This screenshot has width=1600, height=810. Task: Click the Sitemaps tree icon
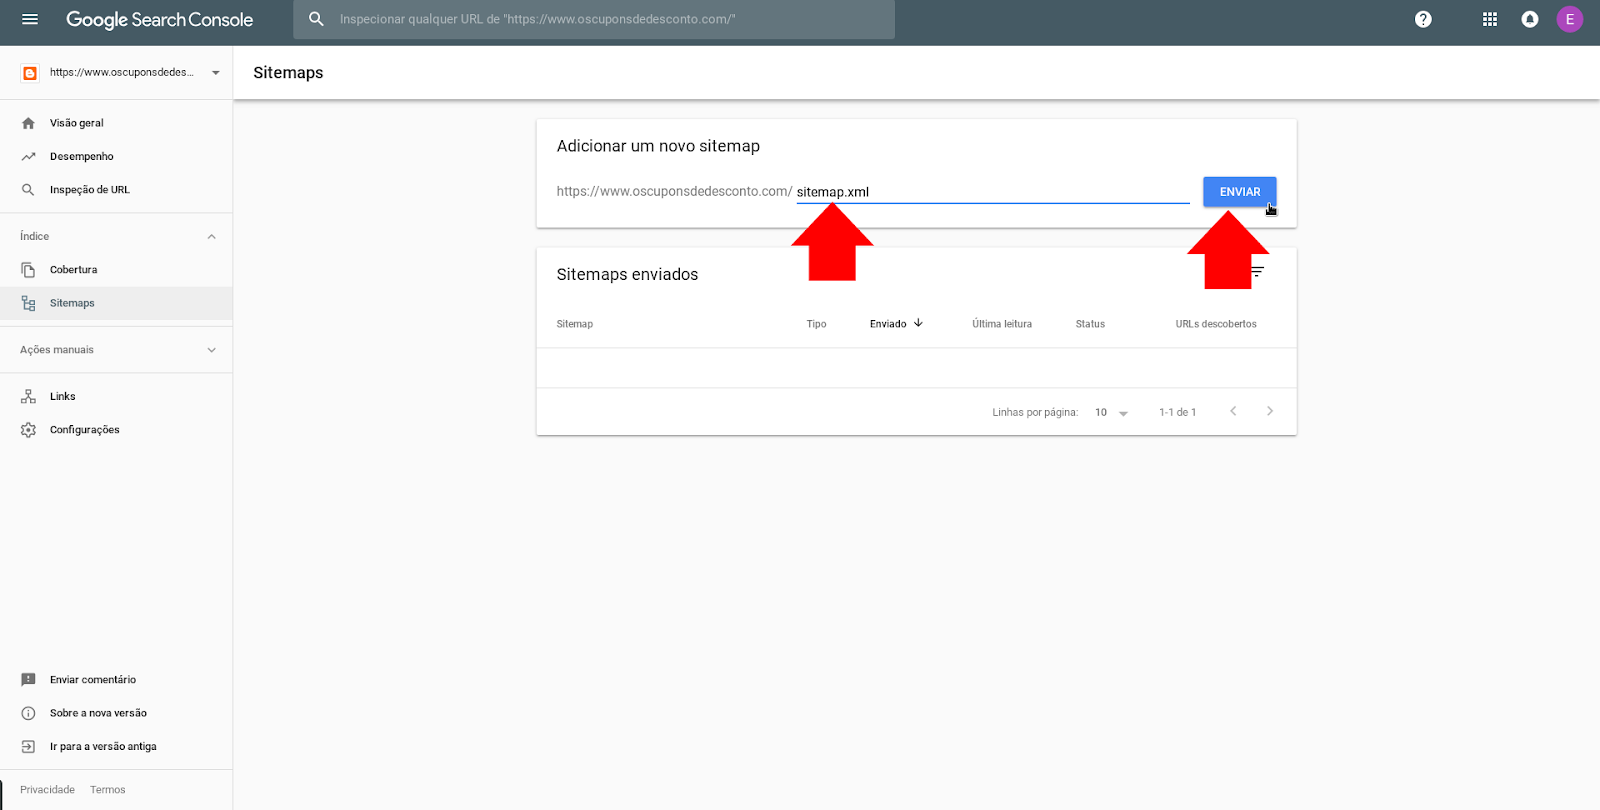point(28,303)
